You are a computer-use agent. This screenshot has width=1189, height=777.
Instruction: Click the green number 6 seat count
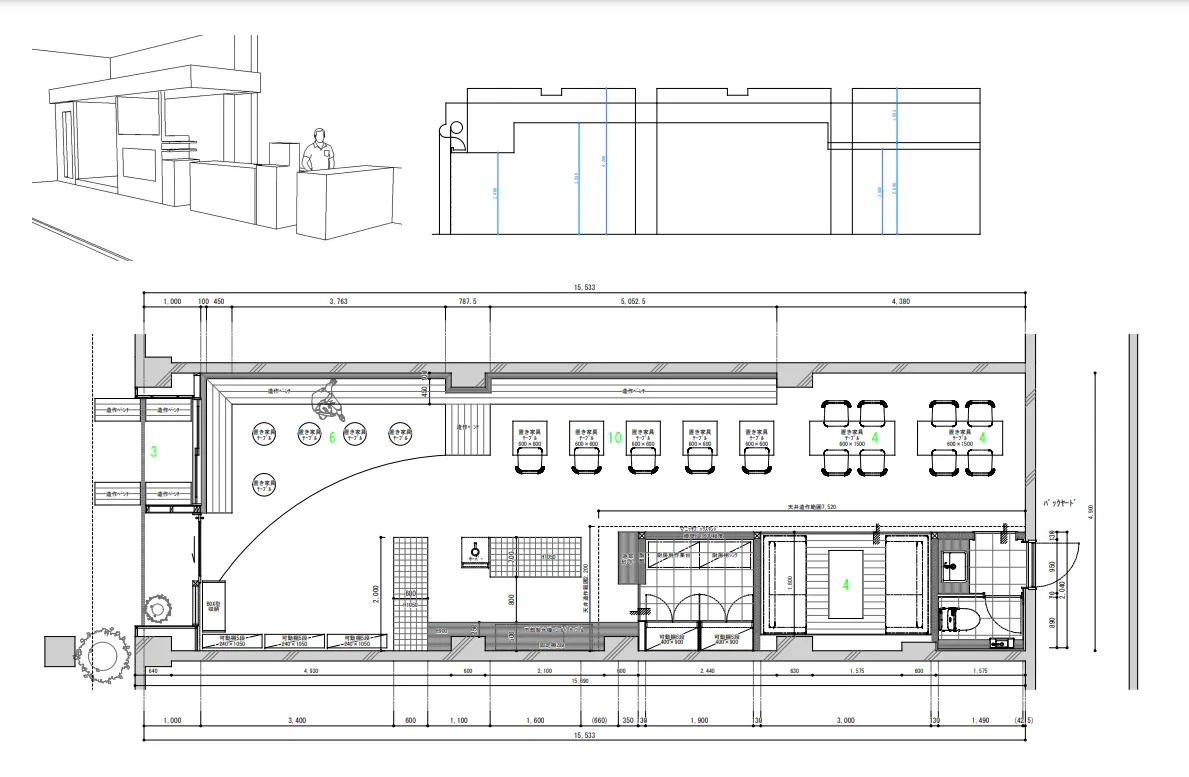coord(332,437)
